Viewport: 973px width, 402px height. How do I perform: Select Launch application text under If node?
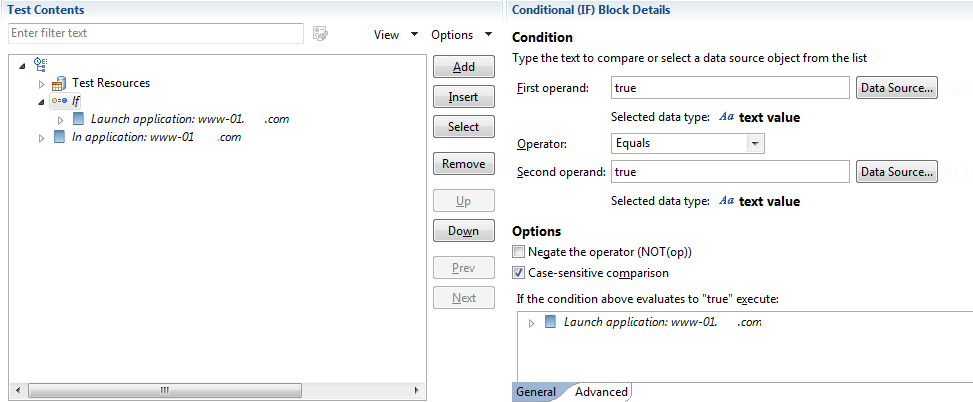coord(190,118)
